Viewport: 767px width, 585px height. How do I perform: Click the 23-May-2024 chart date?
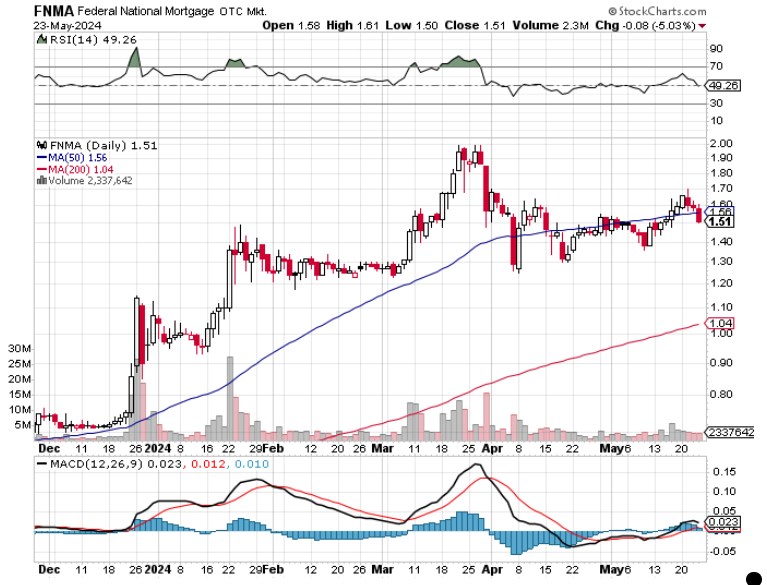[68, 25]
